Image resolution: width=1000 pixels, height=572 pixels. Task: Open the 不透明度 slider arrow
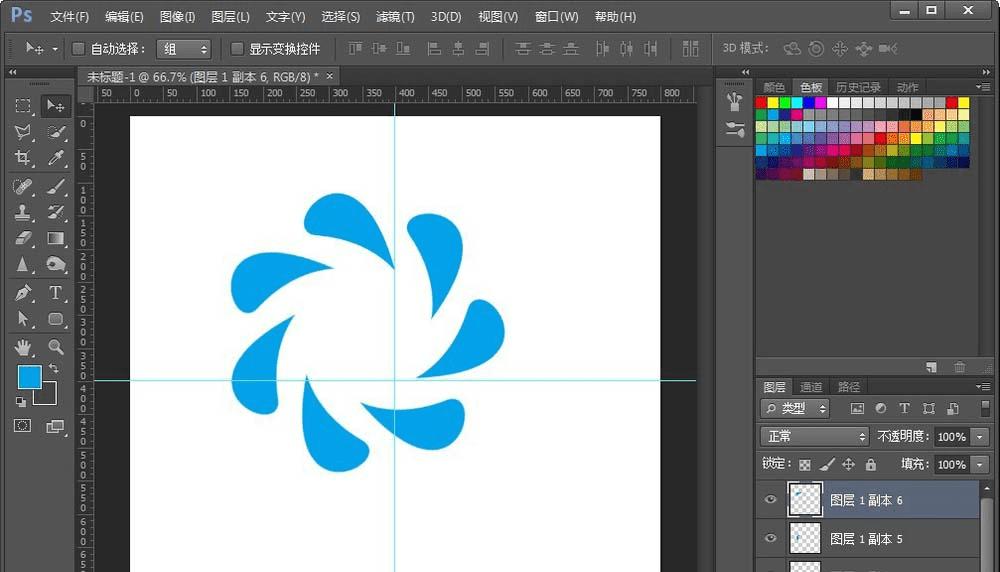pos(980,437)
